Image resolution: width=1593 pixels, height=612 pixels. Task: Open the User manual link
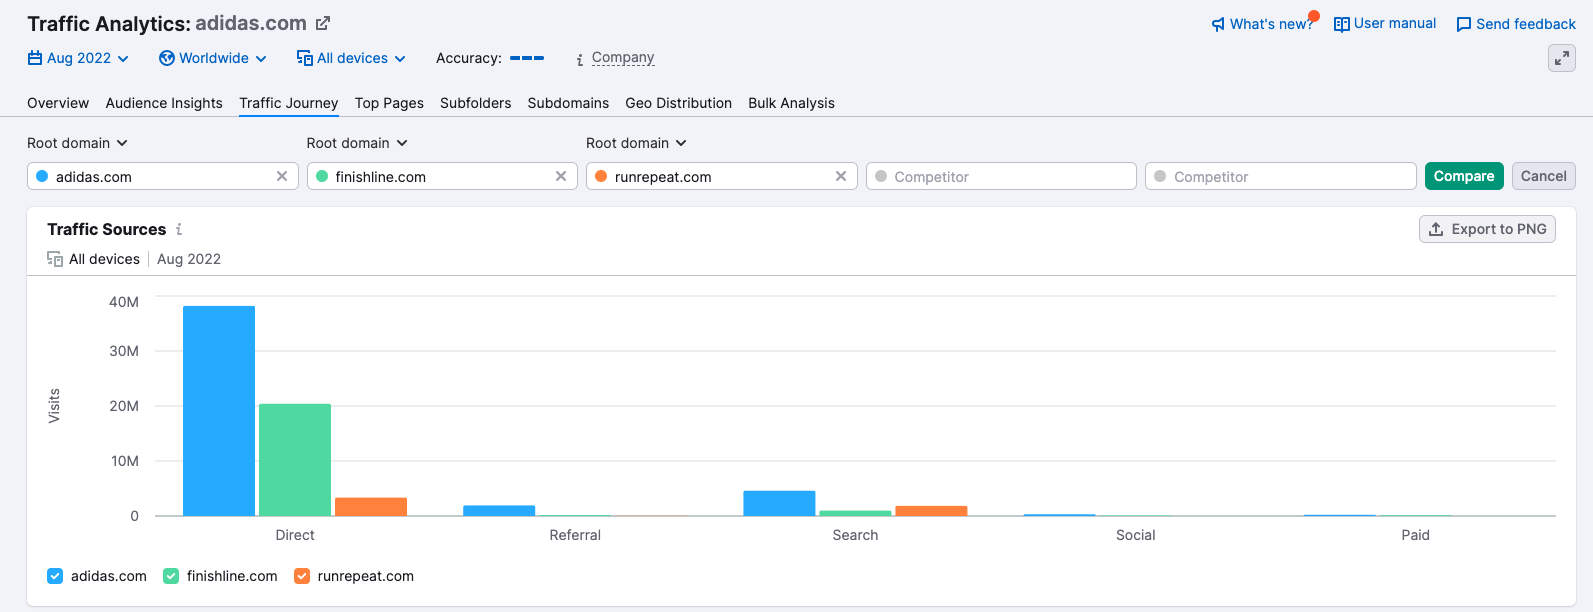point(1395,23)
